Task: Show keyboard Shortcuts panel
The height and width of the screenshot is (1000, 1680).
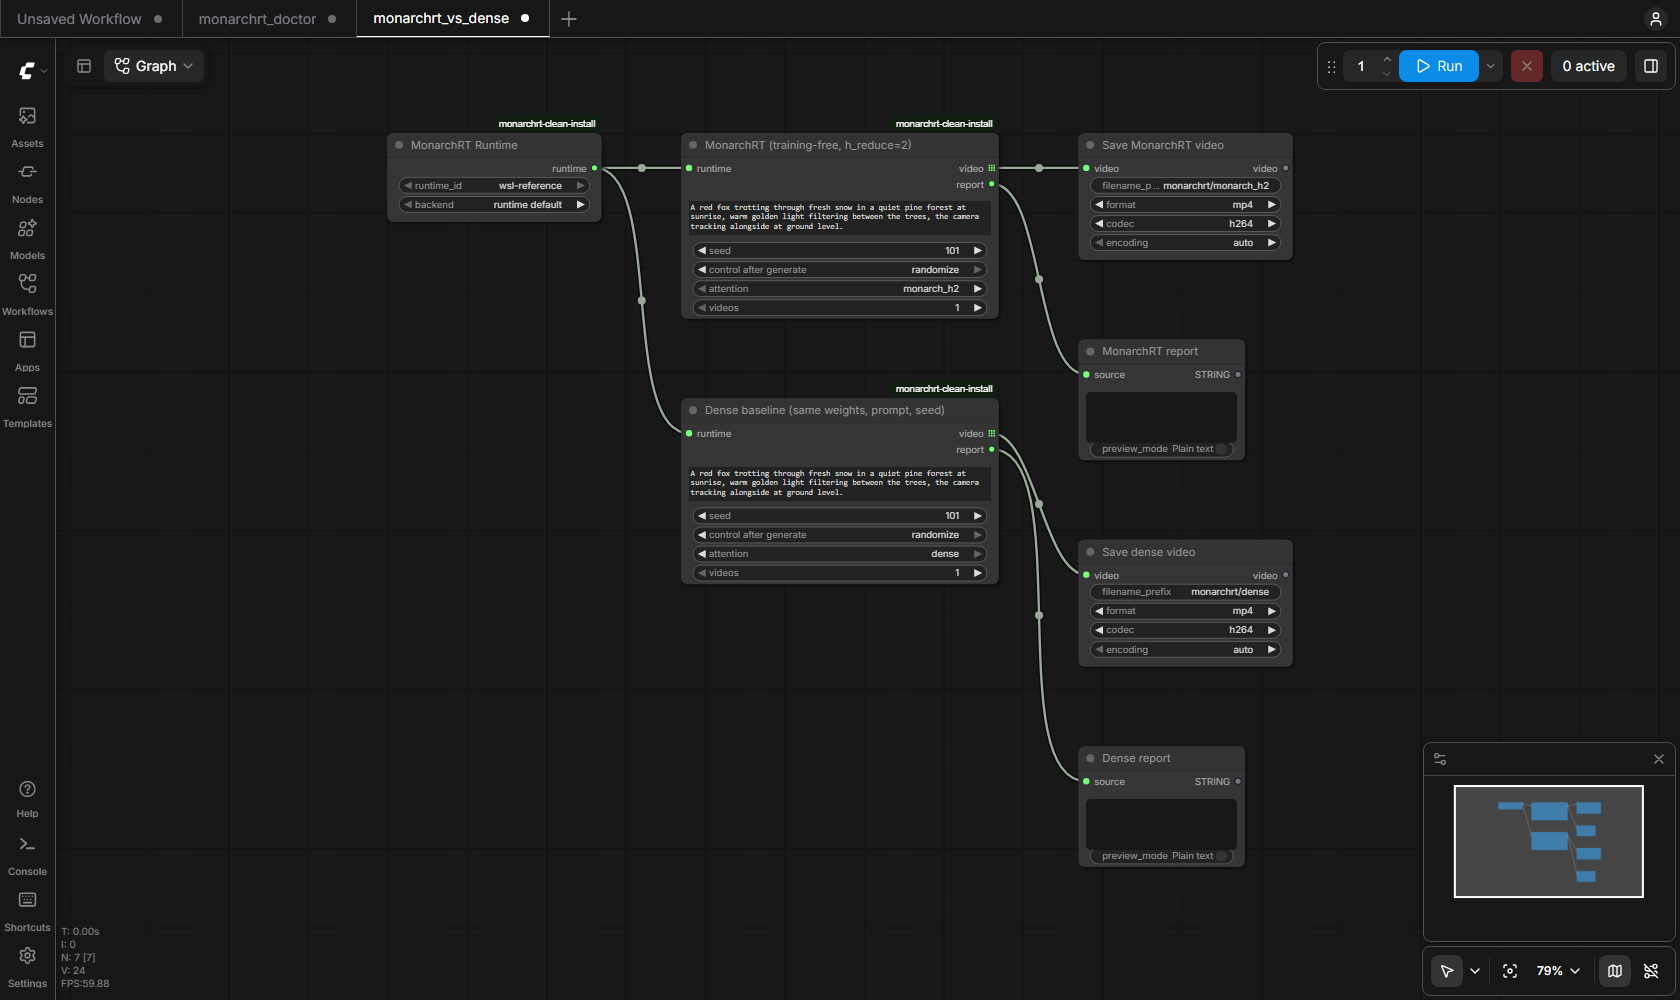Action: click(27, 911)
